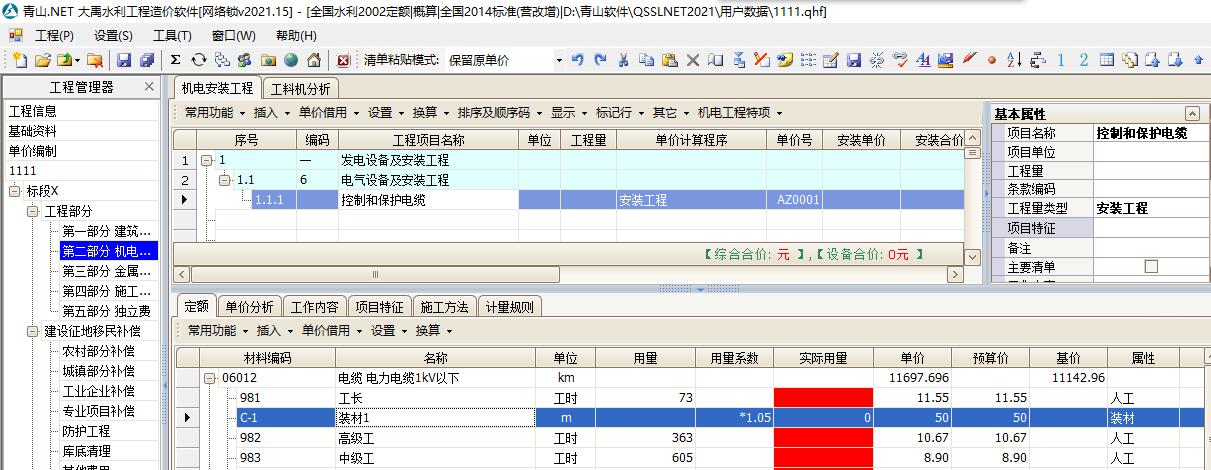Select 农村部分补偿 tree item
Viewport: 1211px width, 470px height.
click(98, 351)
